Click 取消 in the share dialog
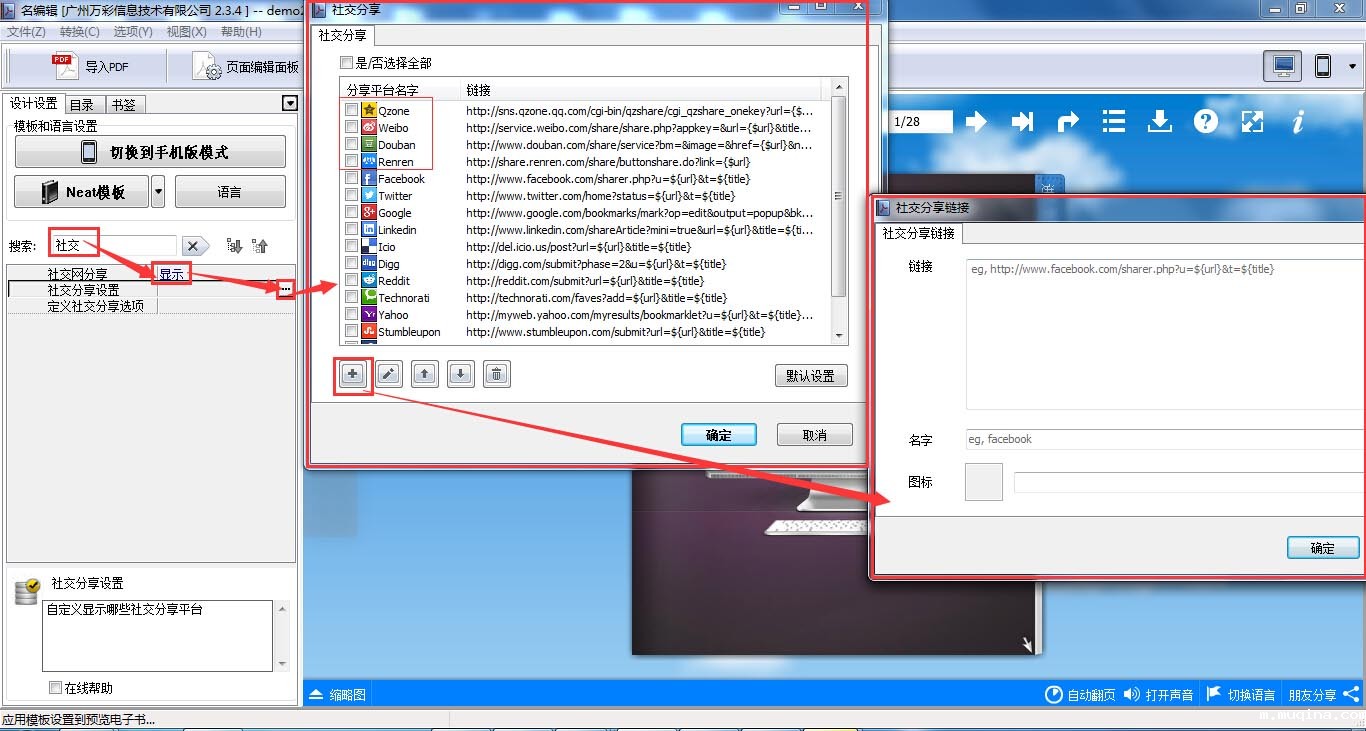This screenshot has width=1366, height=731. [815, 435]
